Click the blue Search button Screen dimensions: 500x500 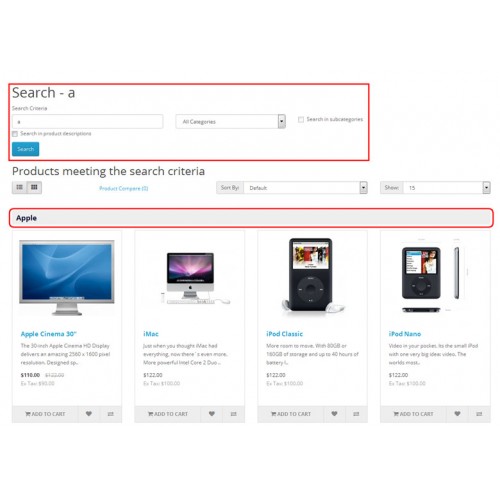(x=25, y=149)
